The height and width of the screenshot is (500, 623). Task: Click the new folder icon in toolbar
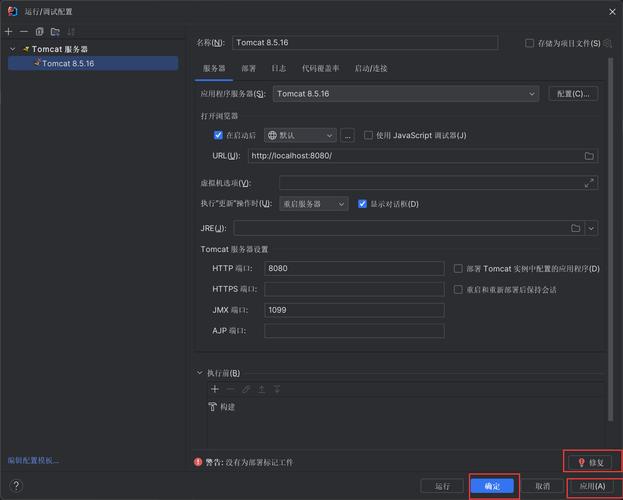pyautogui.click(x=55, y=31)
